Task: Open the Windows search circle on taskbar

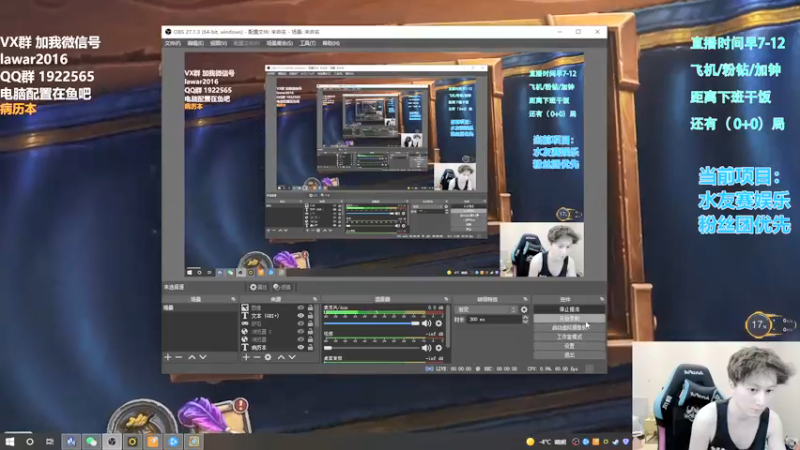Action: tap(30, 441)
